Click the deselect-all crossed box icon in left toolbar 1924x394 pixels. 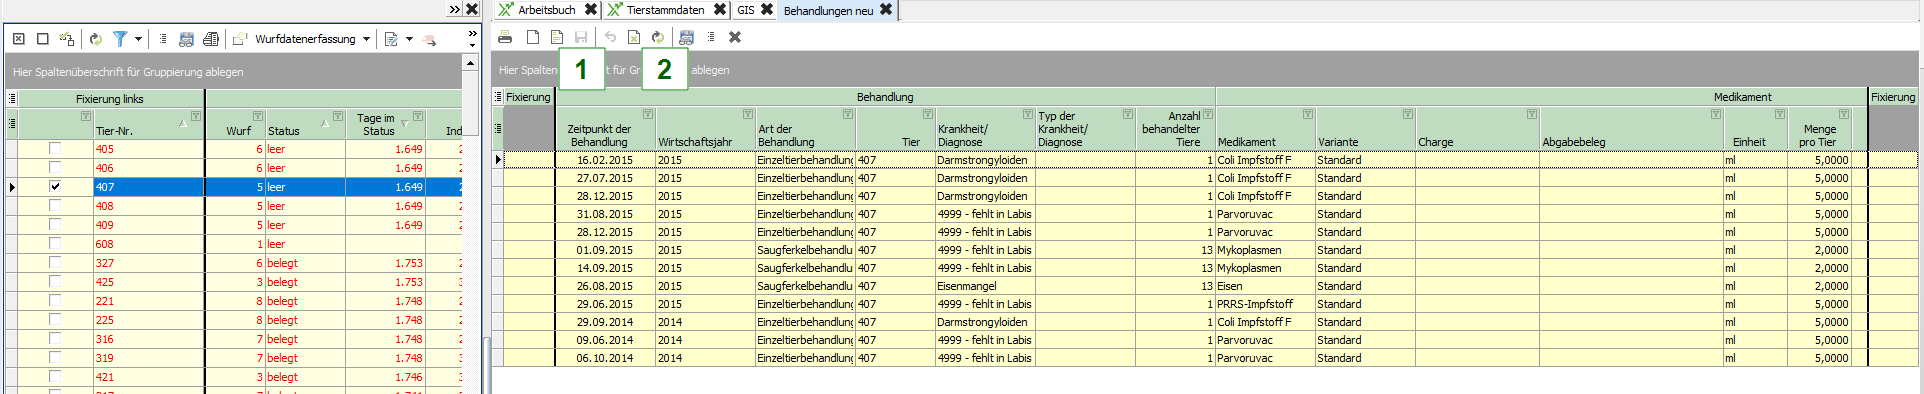click(18, 39)
